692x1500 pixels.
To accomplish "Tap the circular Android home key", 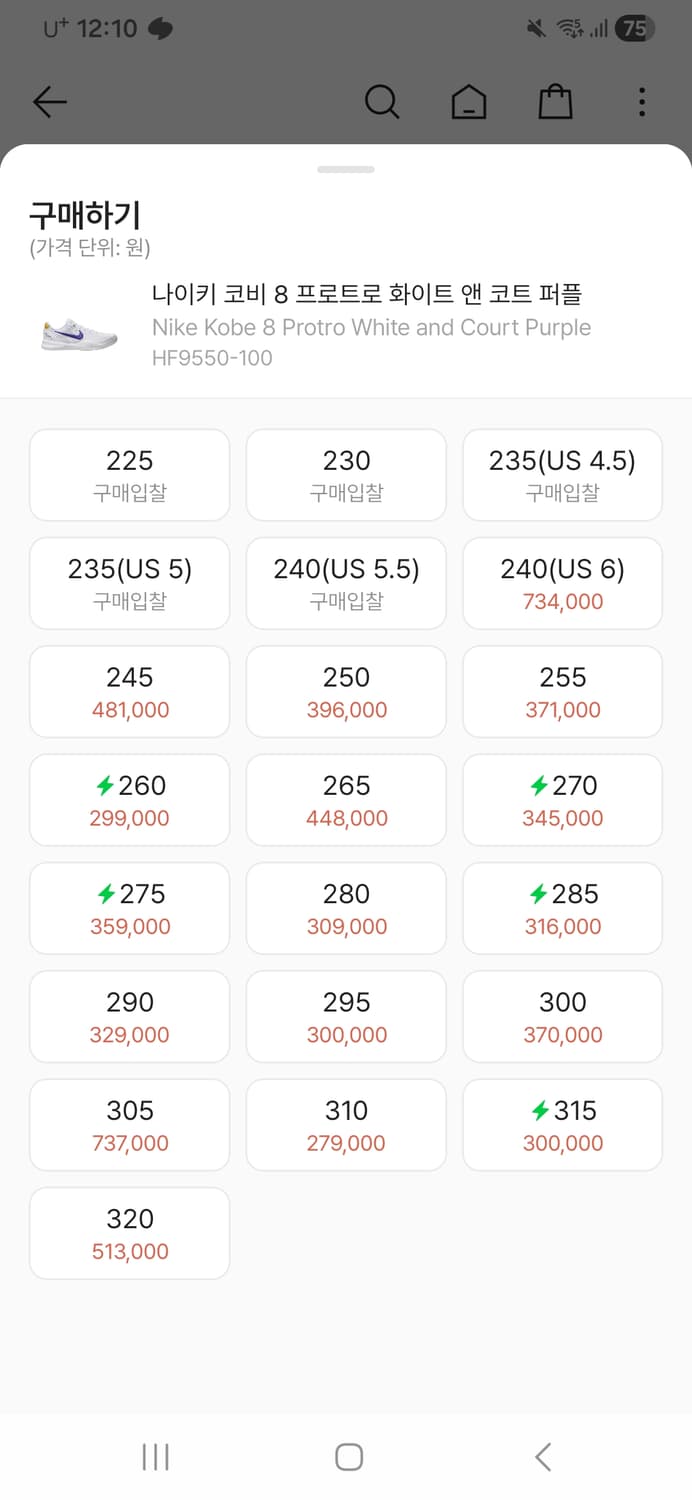I will click(x=347, y=1457).
